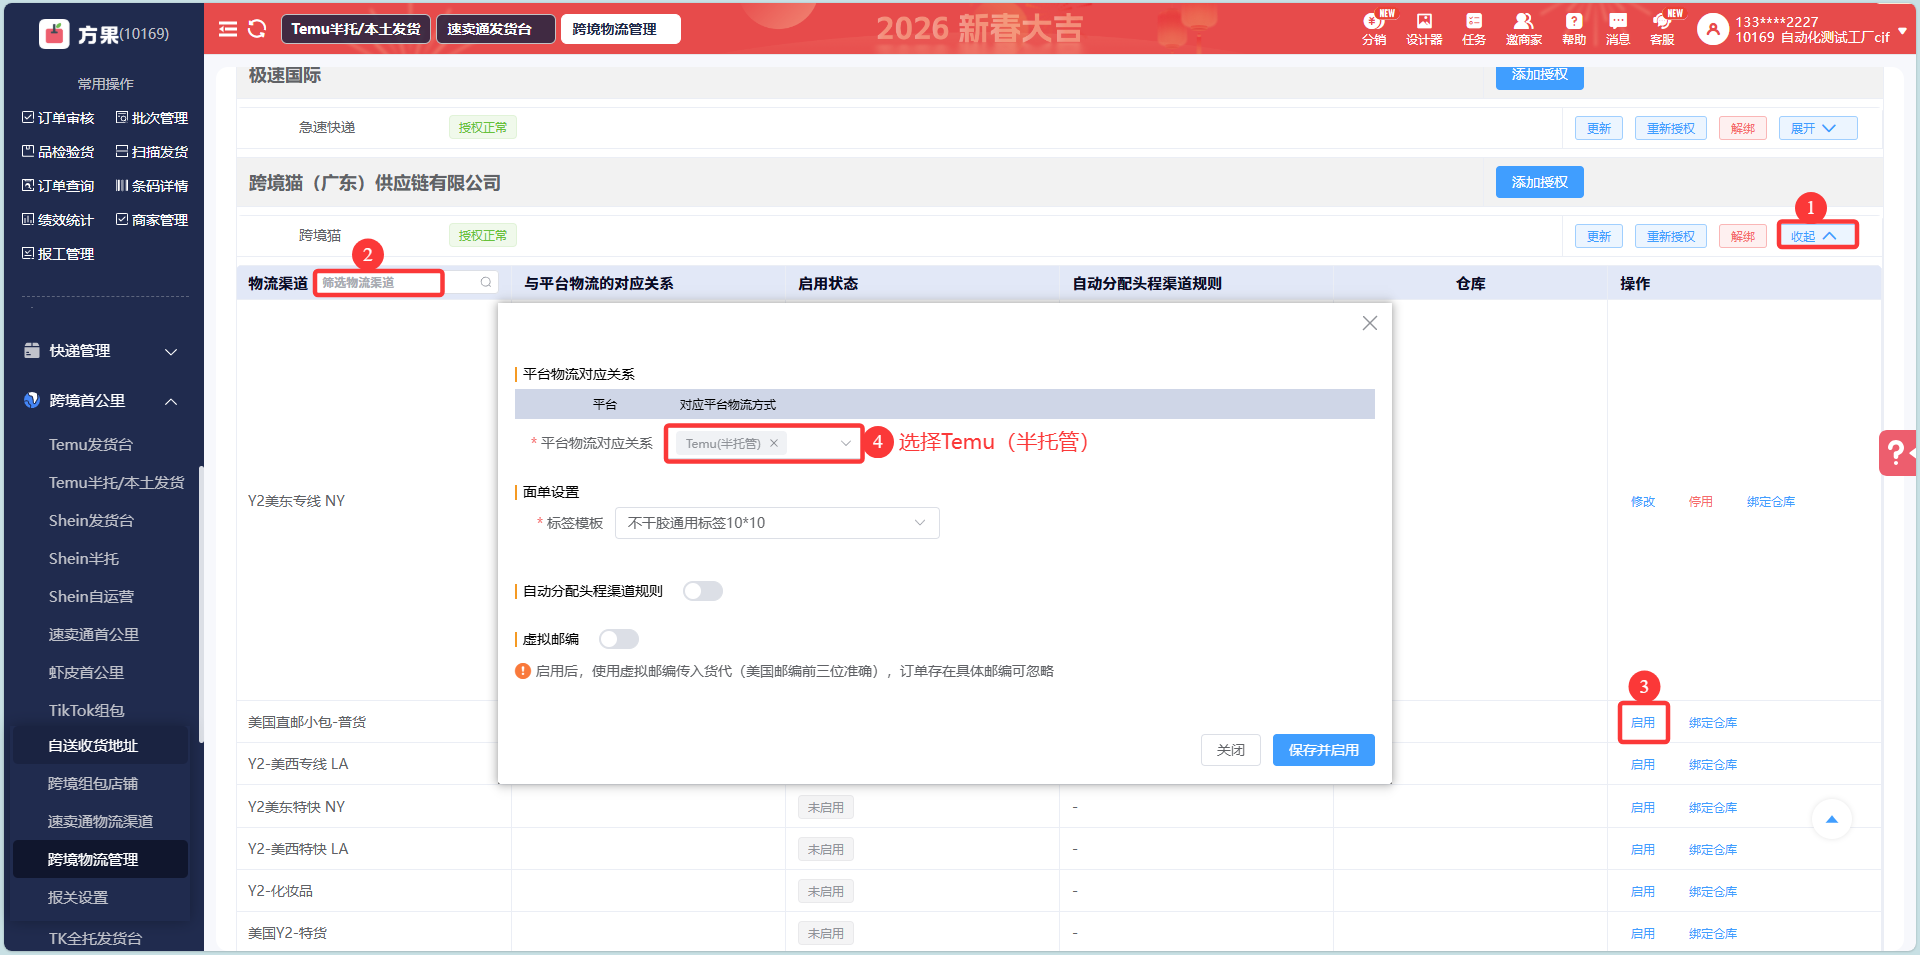Viewport: 1920px width, 955px height.
Task: Click the user avatar icon
Action: [1713, 30]
